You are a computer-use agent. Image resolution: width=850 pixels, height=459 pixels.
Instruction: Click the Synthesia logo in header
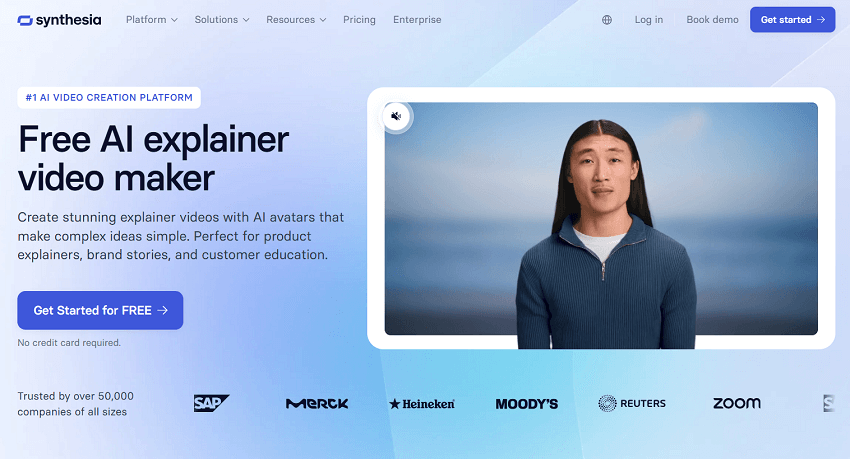pyautogui.click(x=59, y=20)
